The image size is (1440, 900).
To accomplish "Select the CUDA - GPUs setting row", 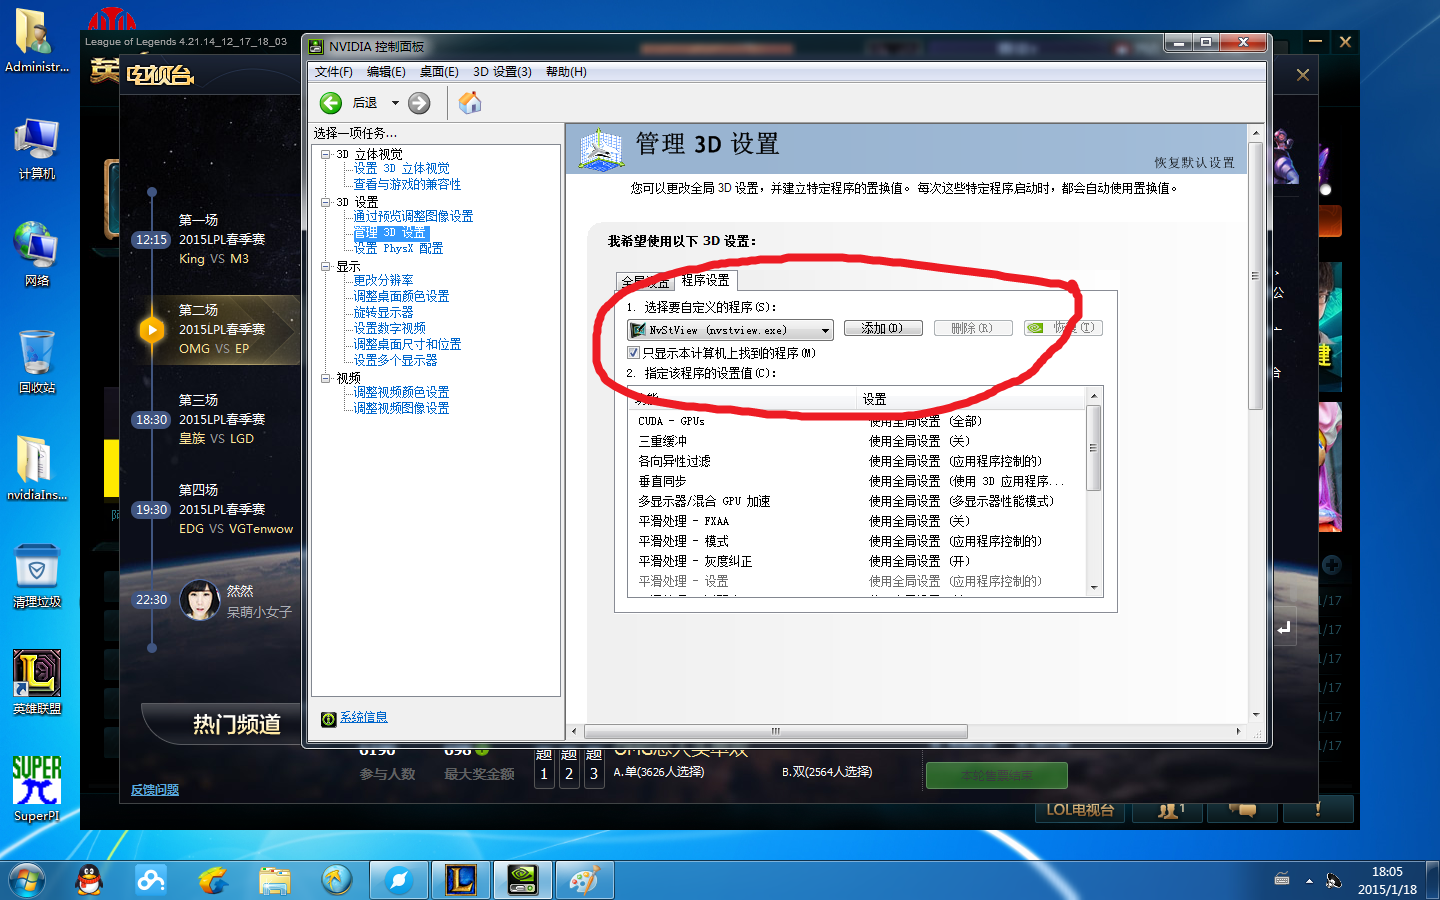I will click(858, 421).
